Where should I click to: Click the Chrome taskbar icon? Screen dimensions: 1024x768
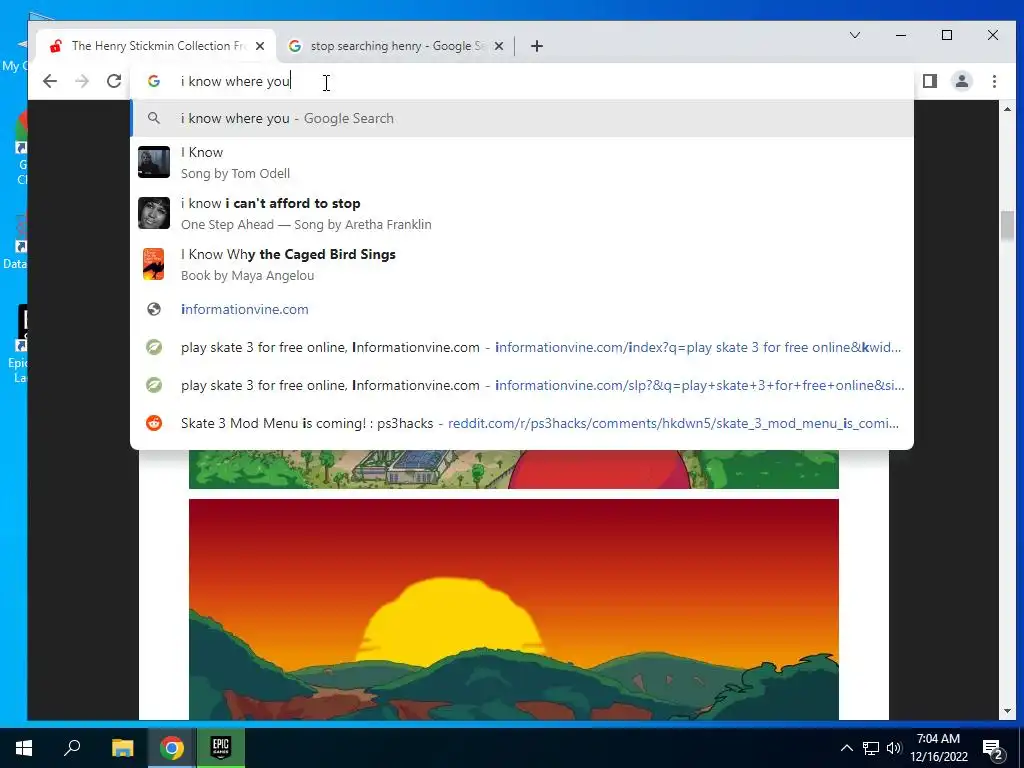pyautogui.click(x=172, y=748)
